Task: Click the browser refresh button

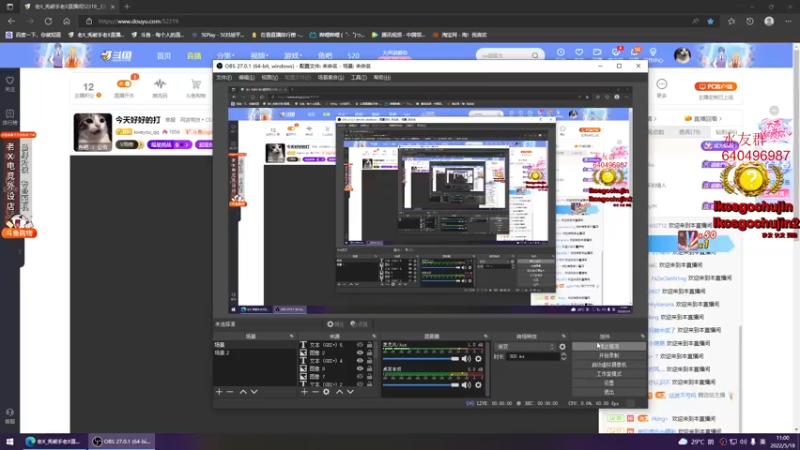Action: click(x=48, y=21)
